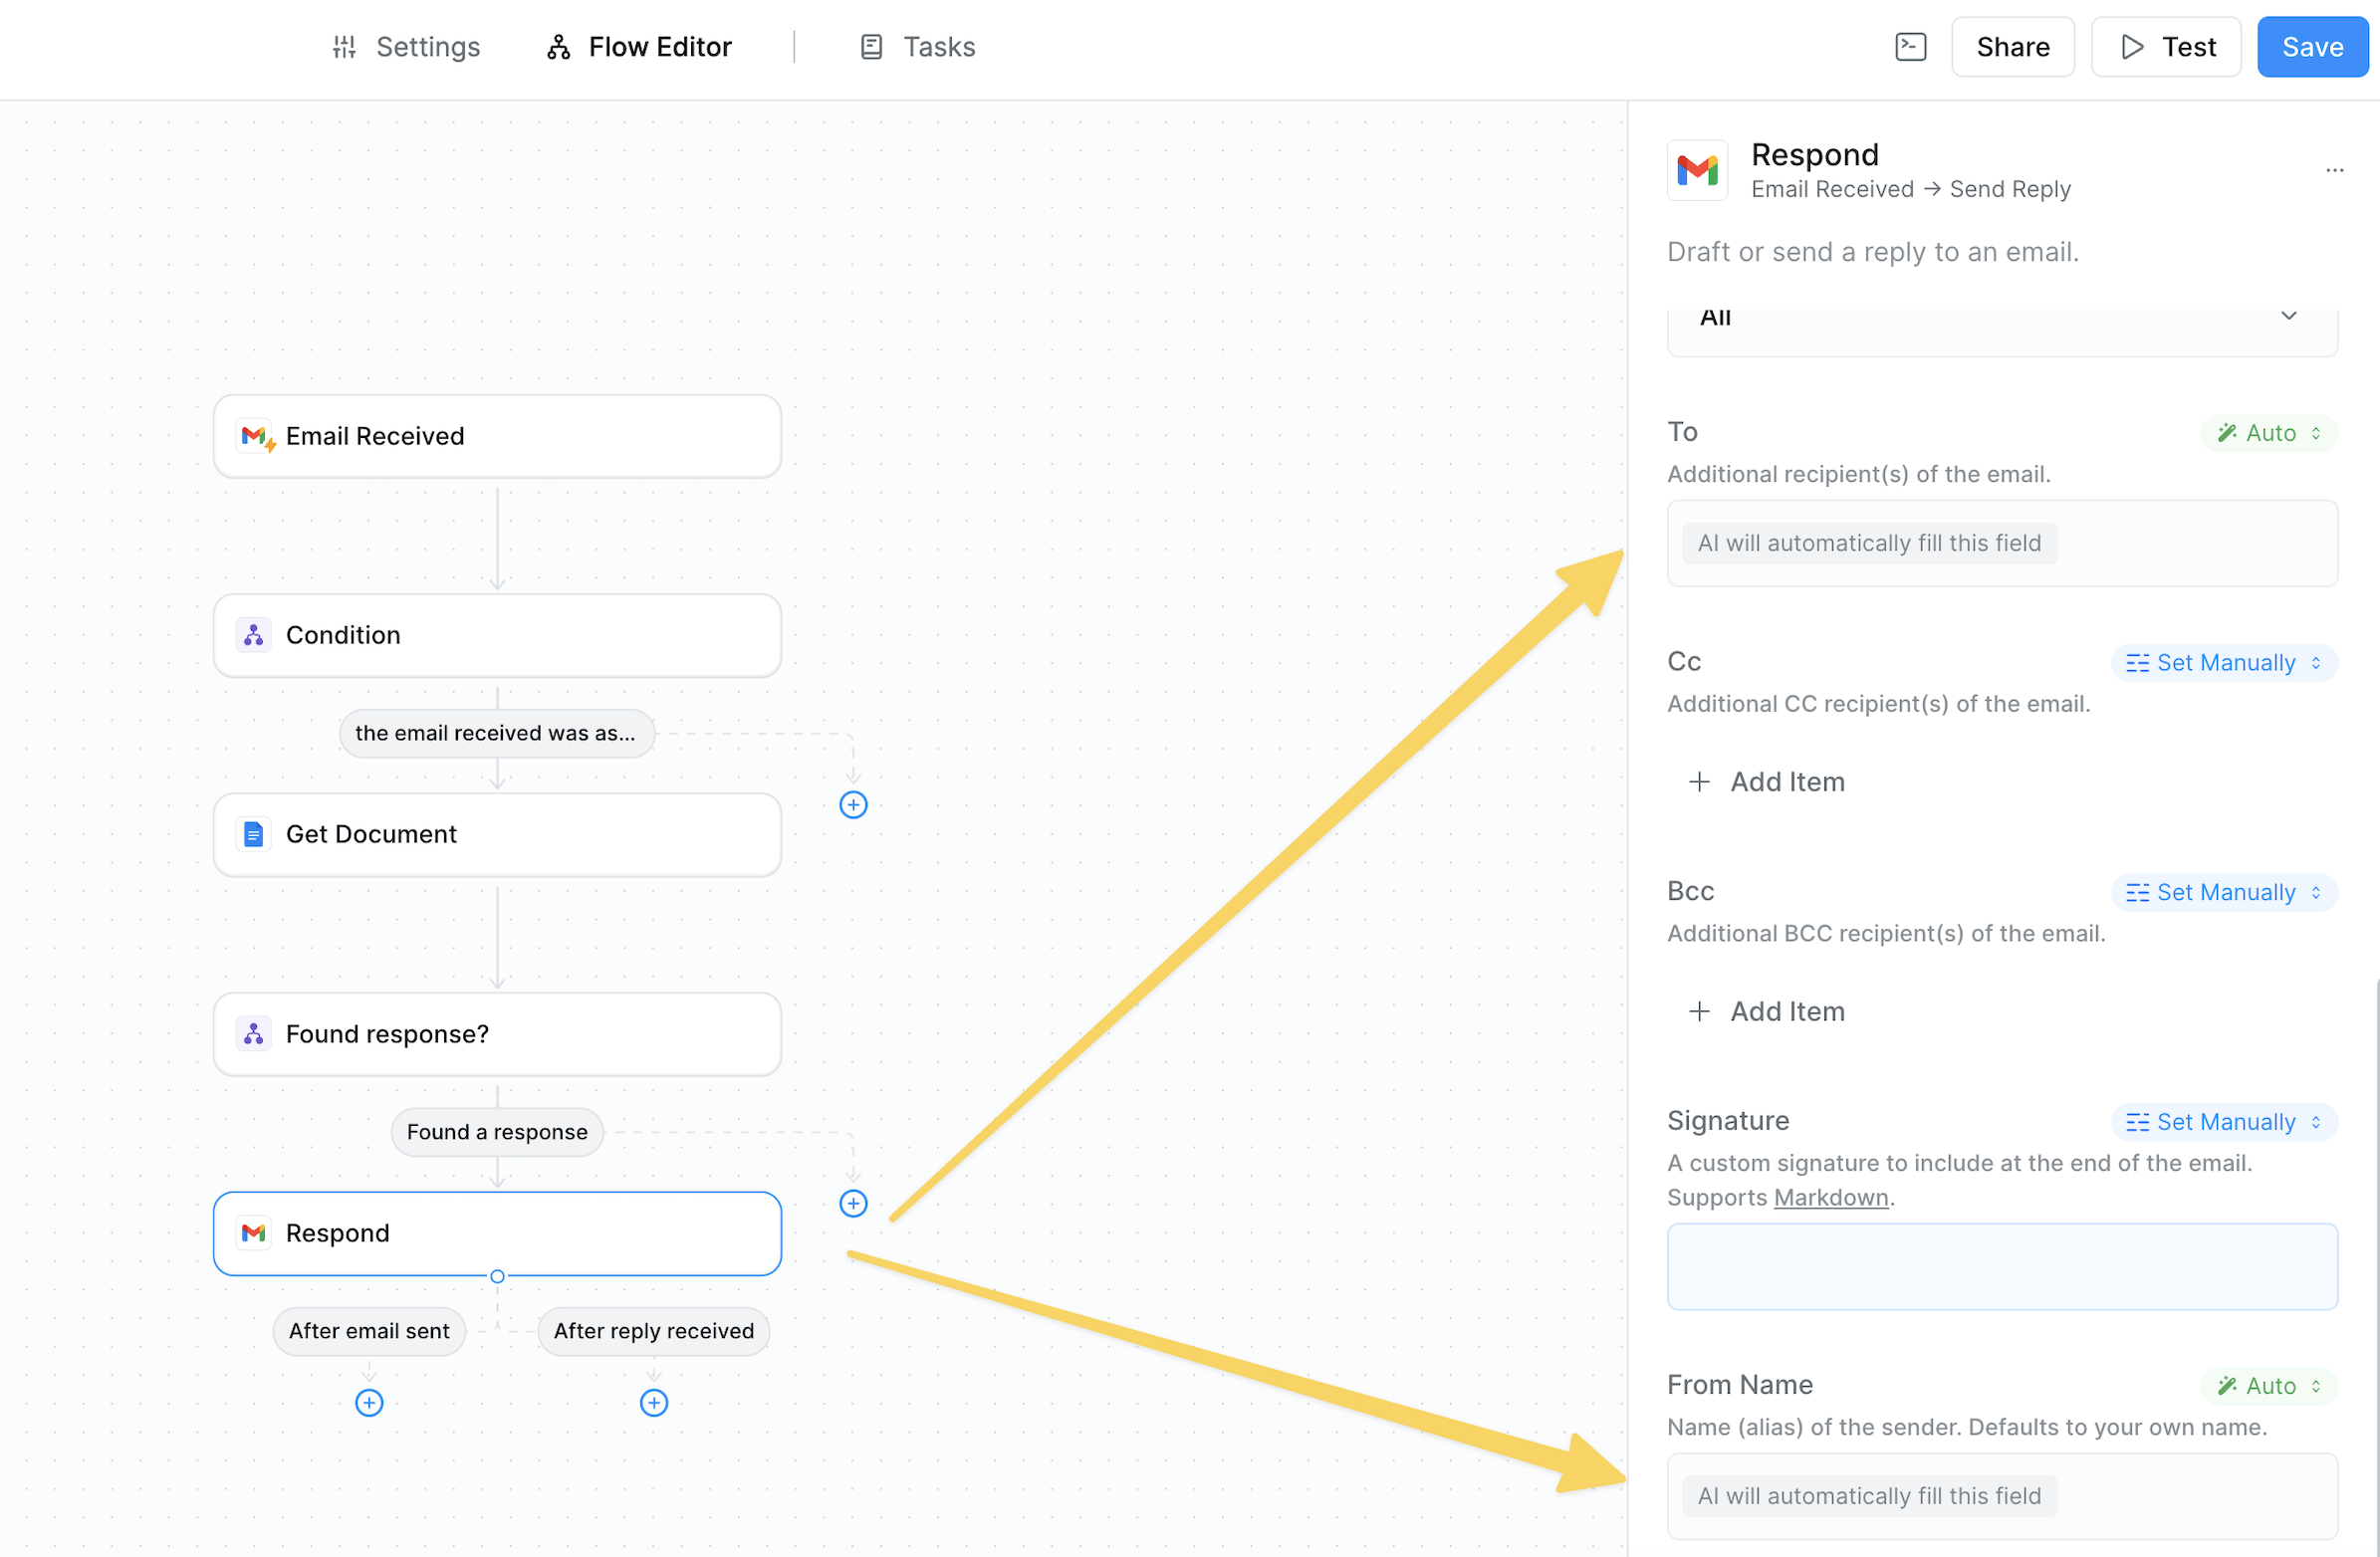The image size is (2380, 1557).
Task: Click the add-branch plus icon beside Respond node
Action: click(x=853, y=1203)
